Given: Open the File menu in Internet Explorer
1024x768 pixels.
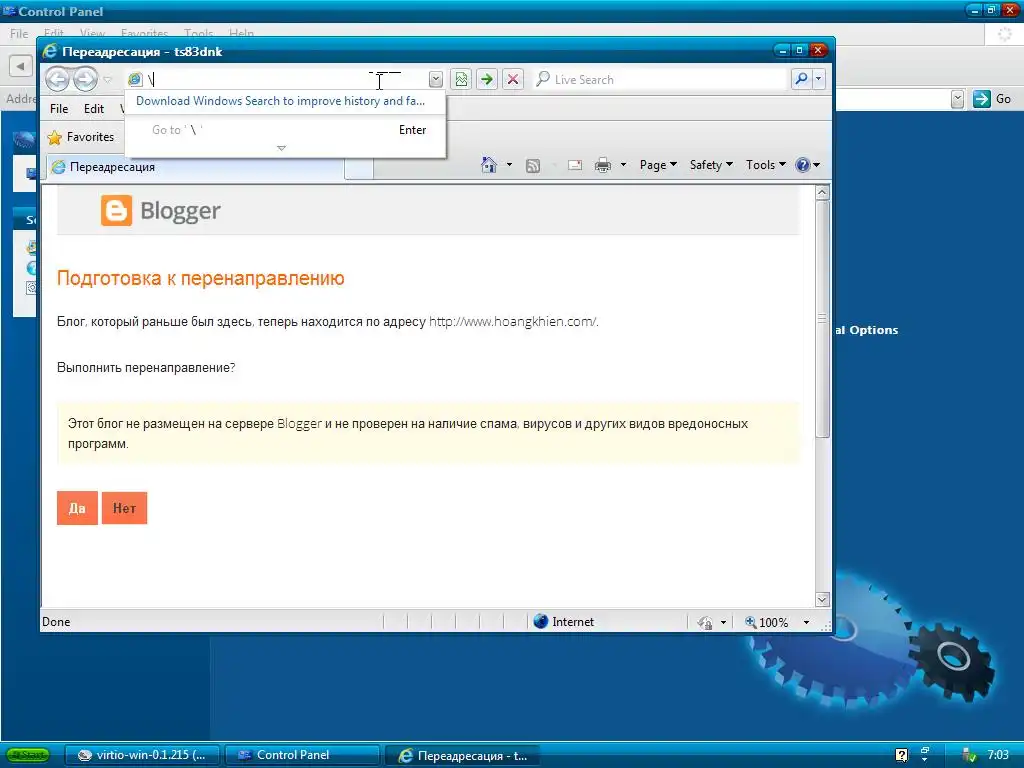Looking at the screenshot, I should pyautogui.click(x=59, y=109).
